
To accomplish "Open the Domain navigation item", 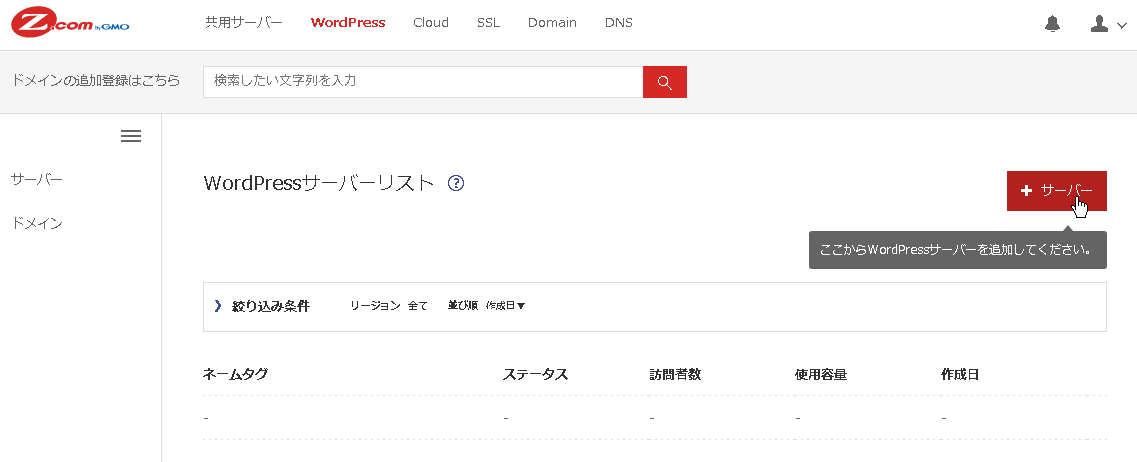I will [552, 22].
